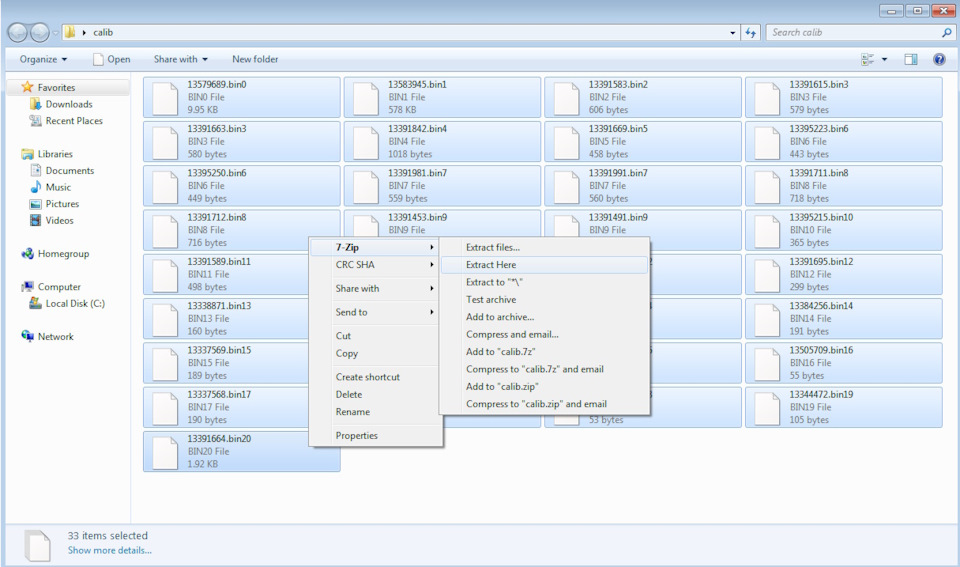Viewport: 960px width, 567px height.
Task: Open the Music library icon
Action: (x=36, y=187)
